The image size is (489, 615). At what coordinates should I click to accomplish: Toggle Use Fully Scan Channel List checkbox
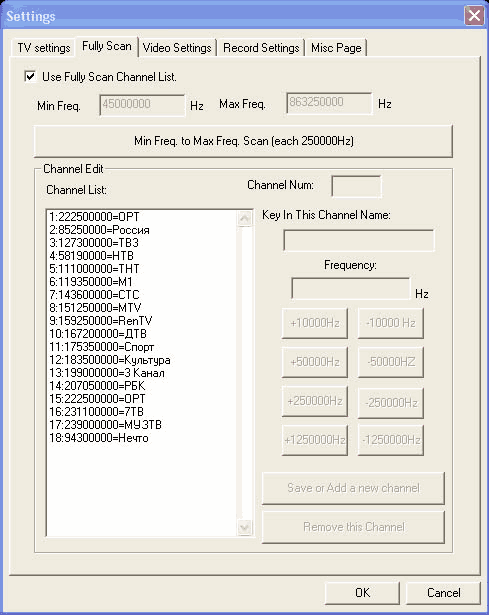point(30,76)
